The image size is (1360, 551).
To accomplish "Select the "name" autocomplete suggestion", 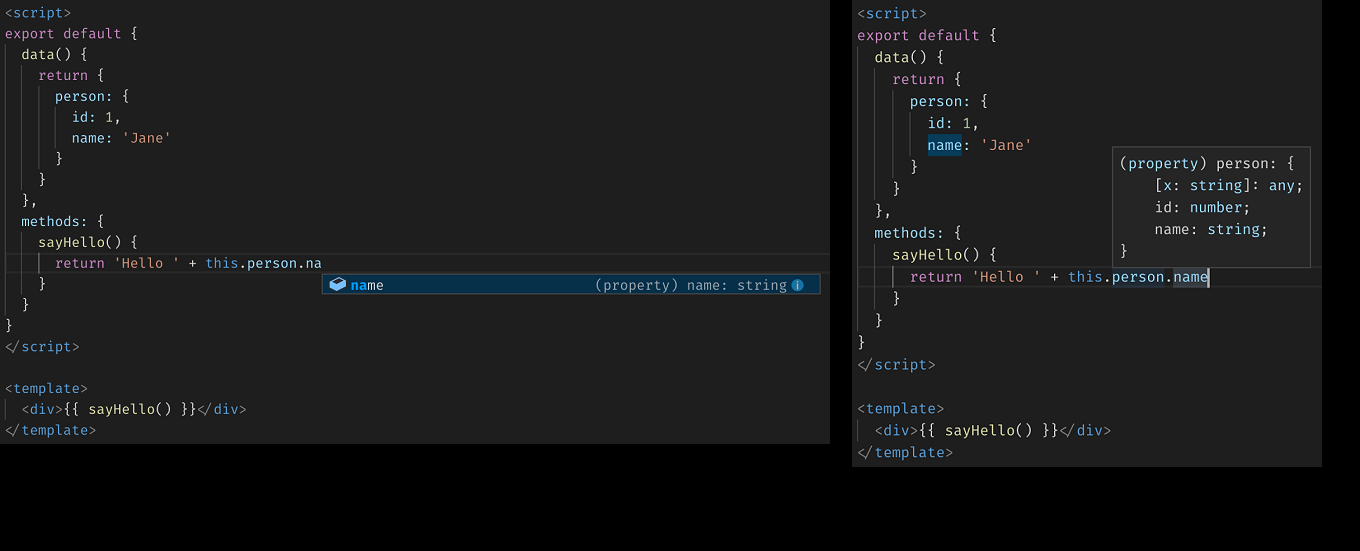I will [367, 285].
